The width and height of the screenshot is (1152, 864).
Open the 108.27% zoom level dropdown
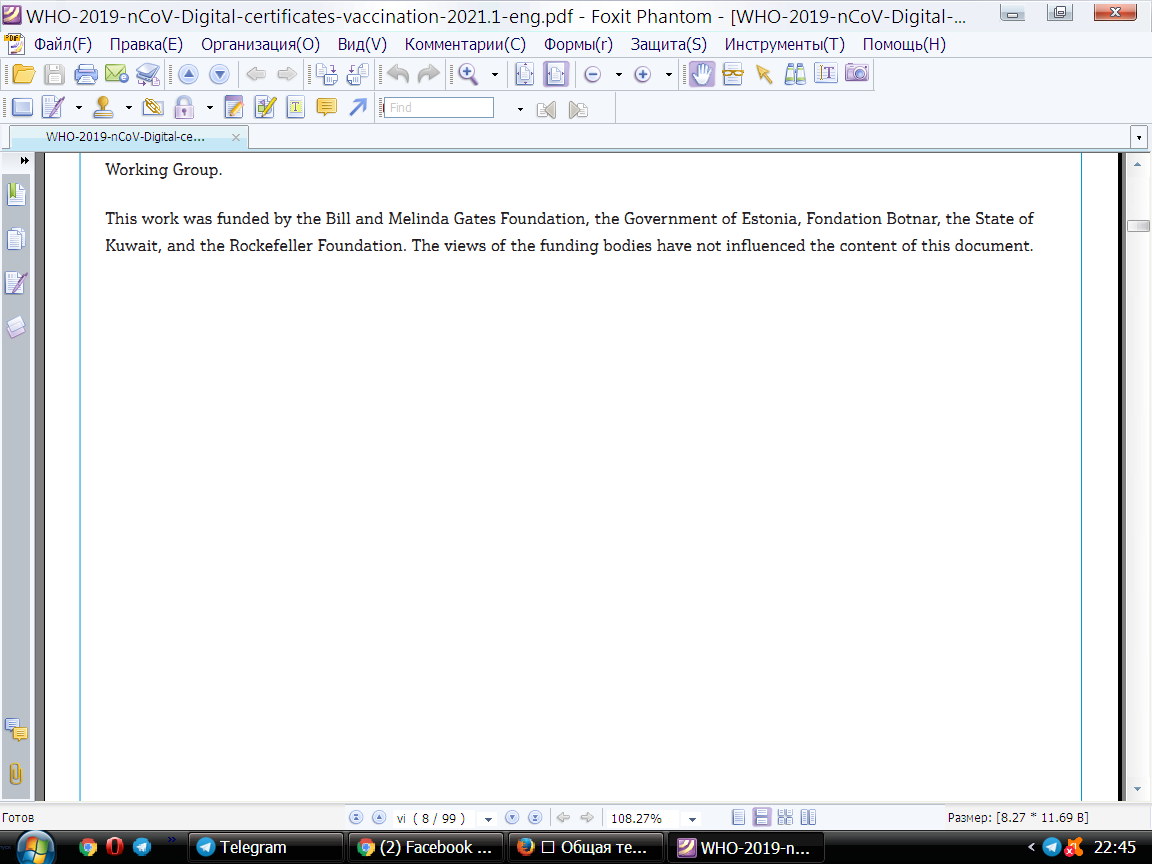point(692,819)
